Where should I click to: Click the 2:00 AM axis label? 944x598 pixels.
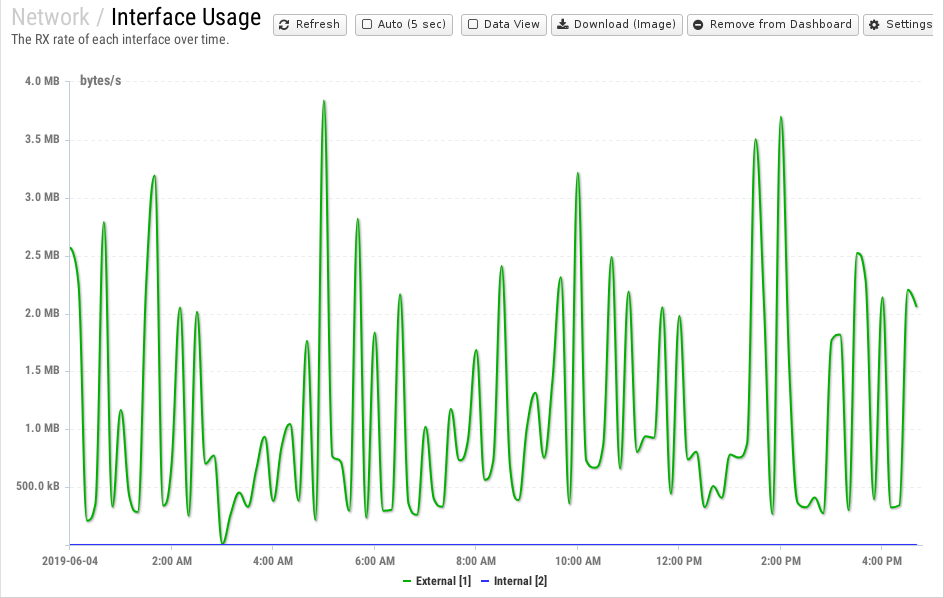pyautogui.click(x=172, y=561)
